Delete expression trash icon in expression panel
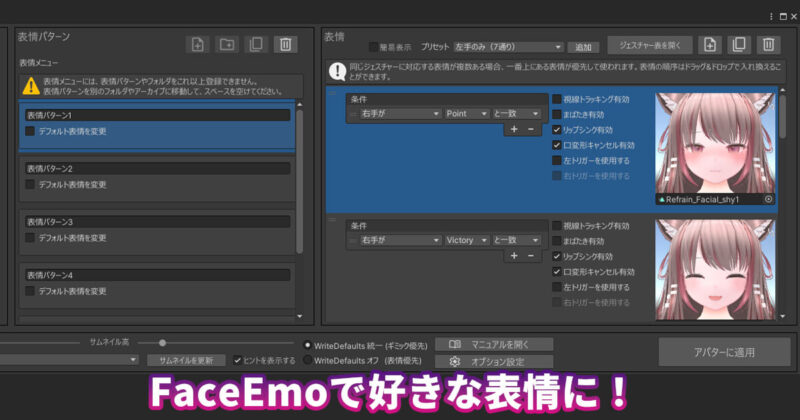 (768, 44)
